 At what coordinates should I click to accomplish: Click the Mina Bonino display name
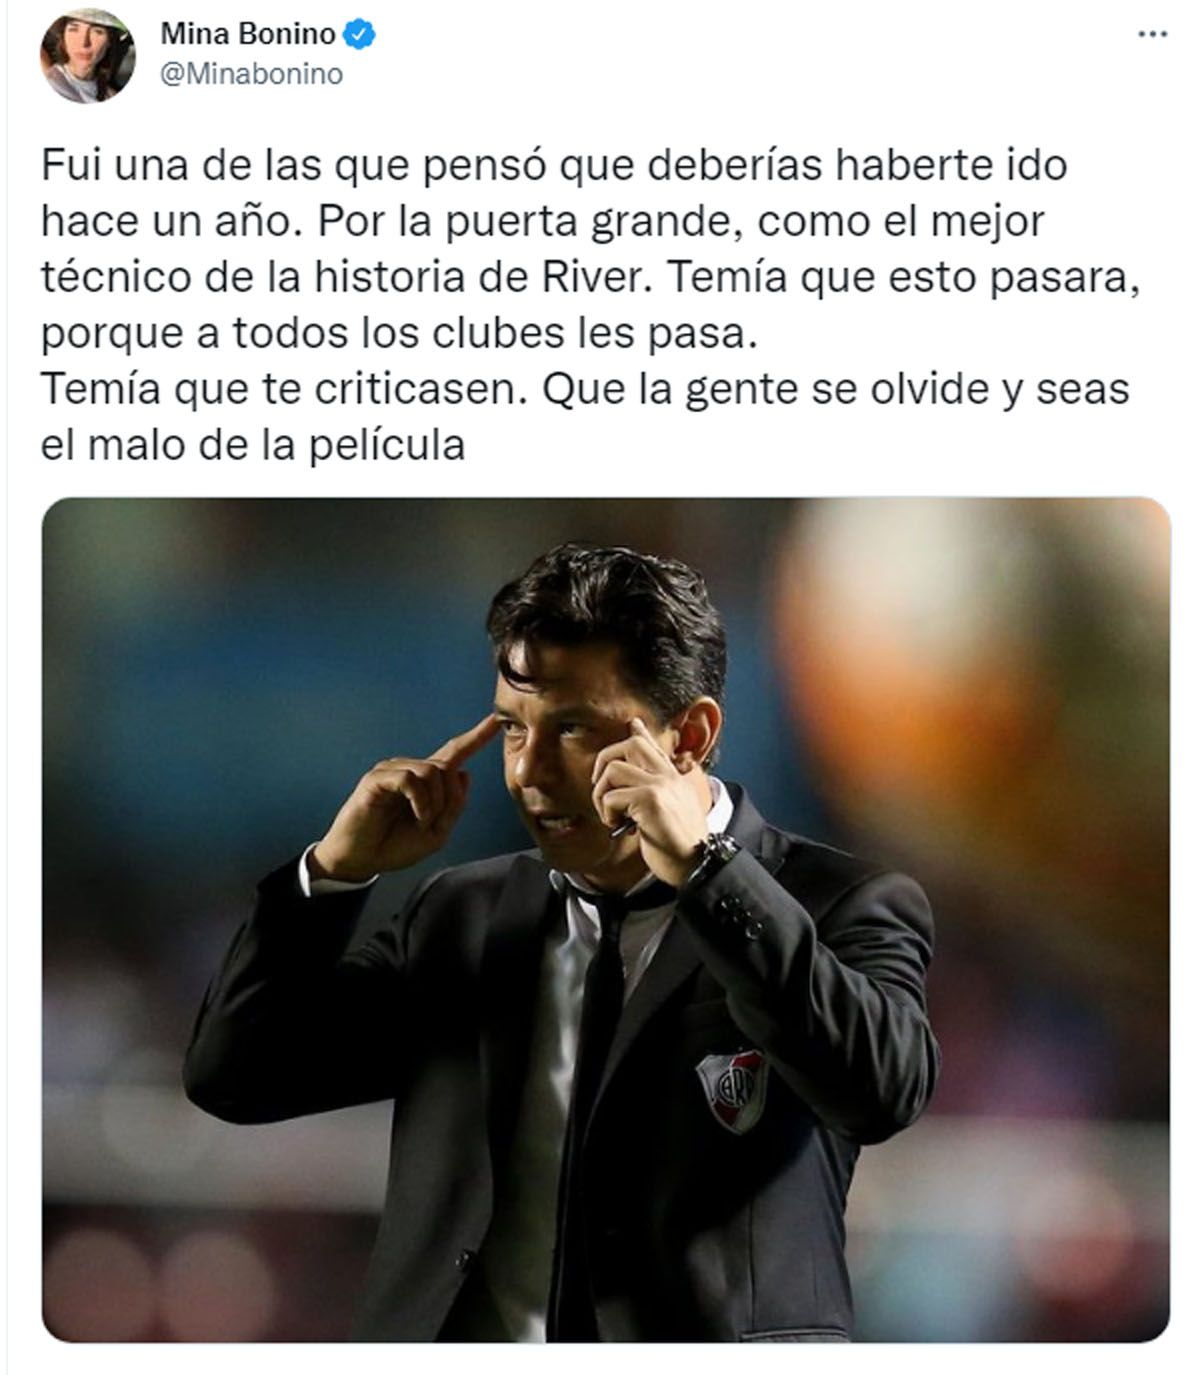point(248,34)
